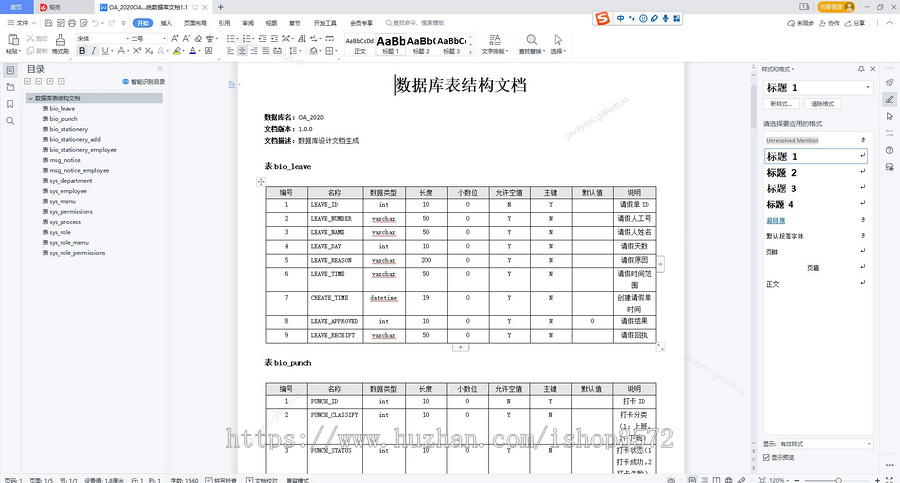The image size is (900, 483).
Task: Open the font size dropdown
Action: tap(164, 38)
